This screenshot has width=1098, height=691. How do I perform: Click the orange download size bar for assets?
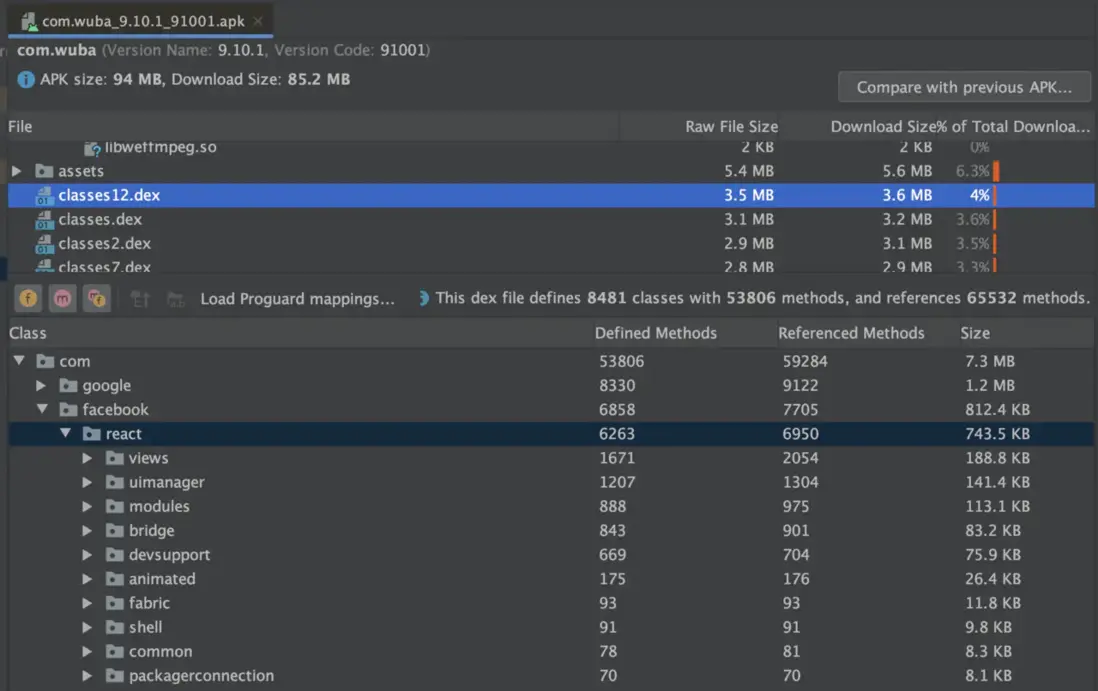(996, 171)
